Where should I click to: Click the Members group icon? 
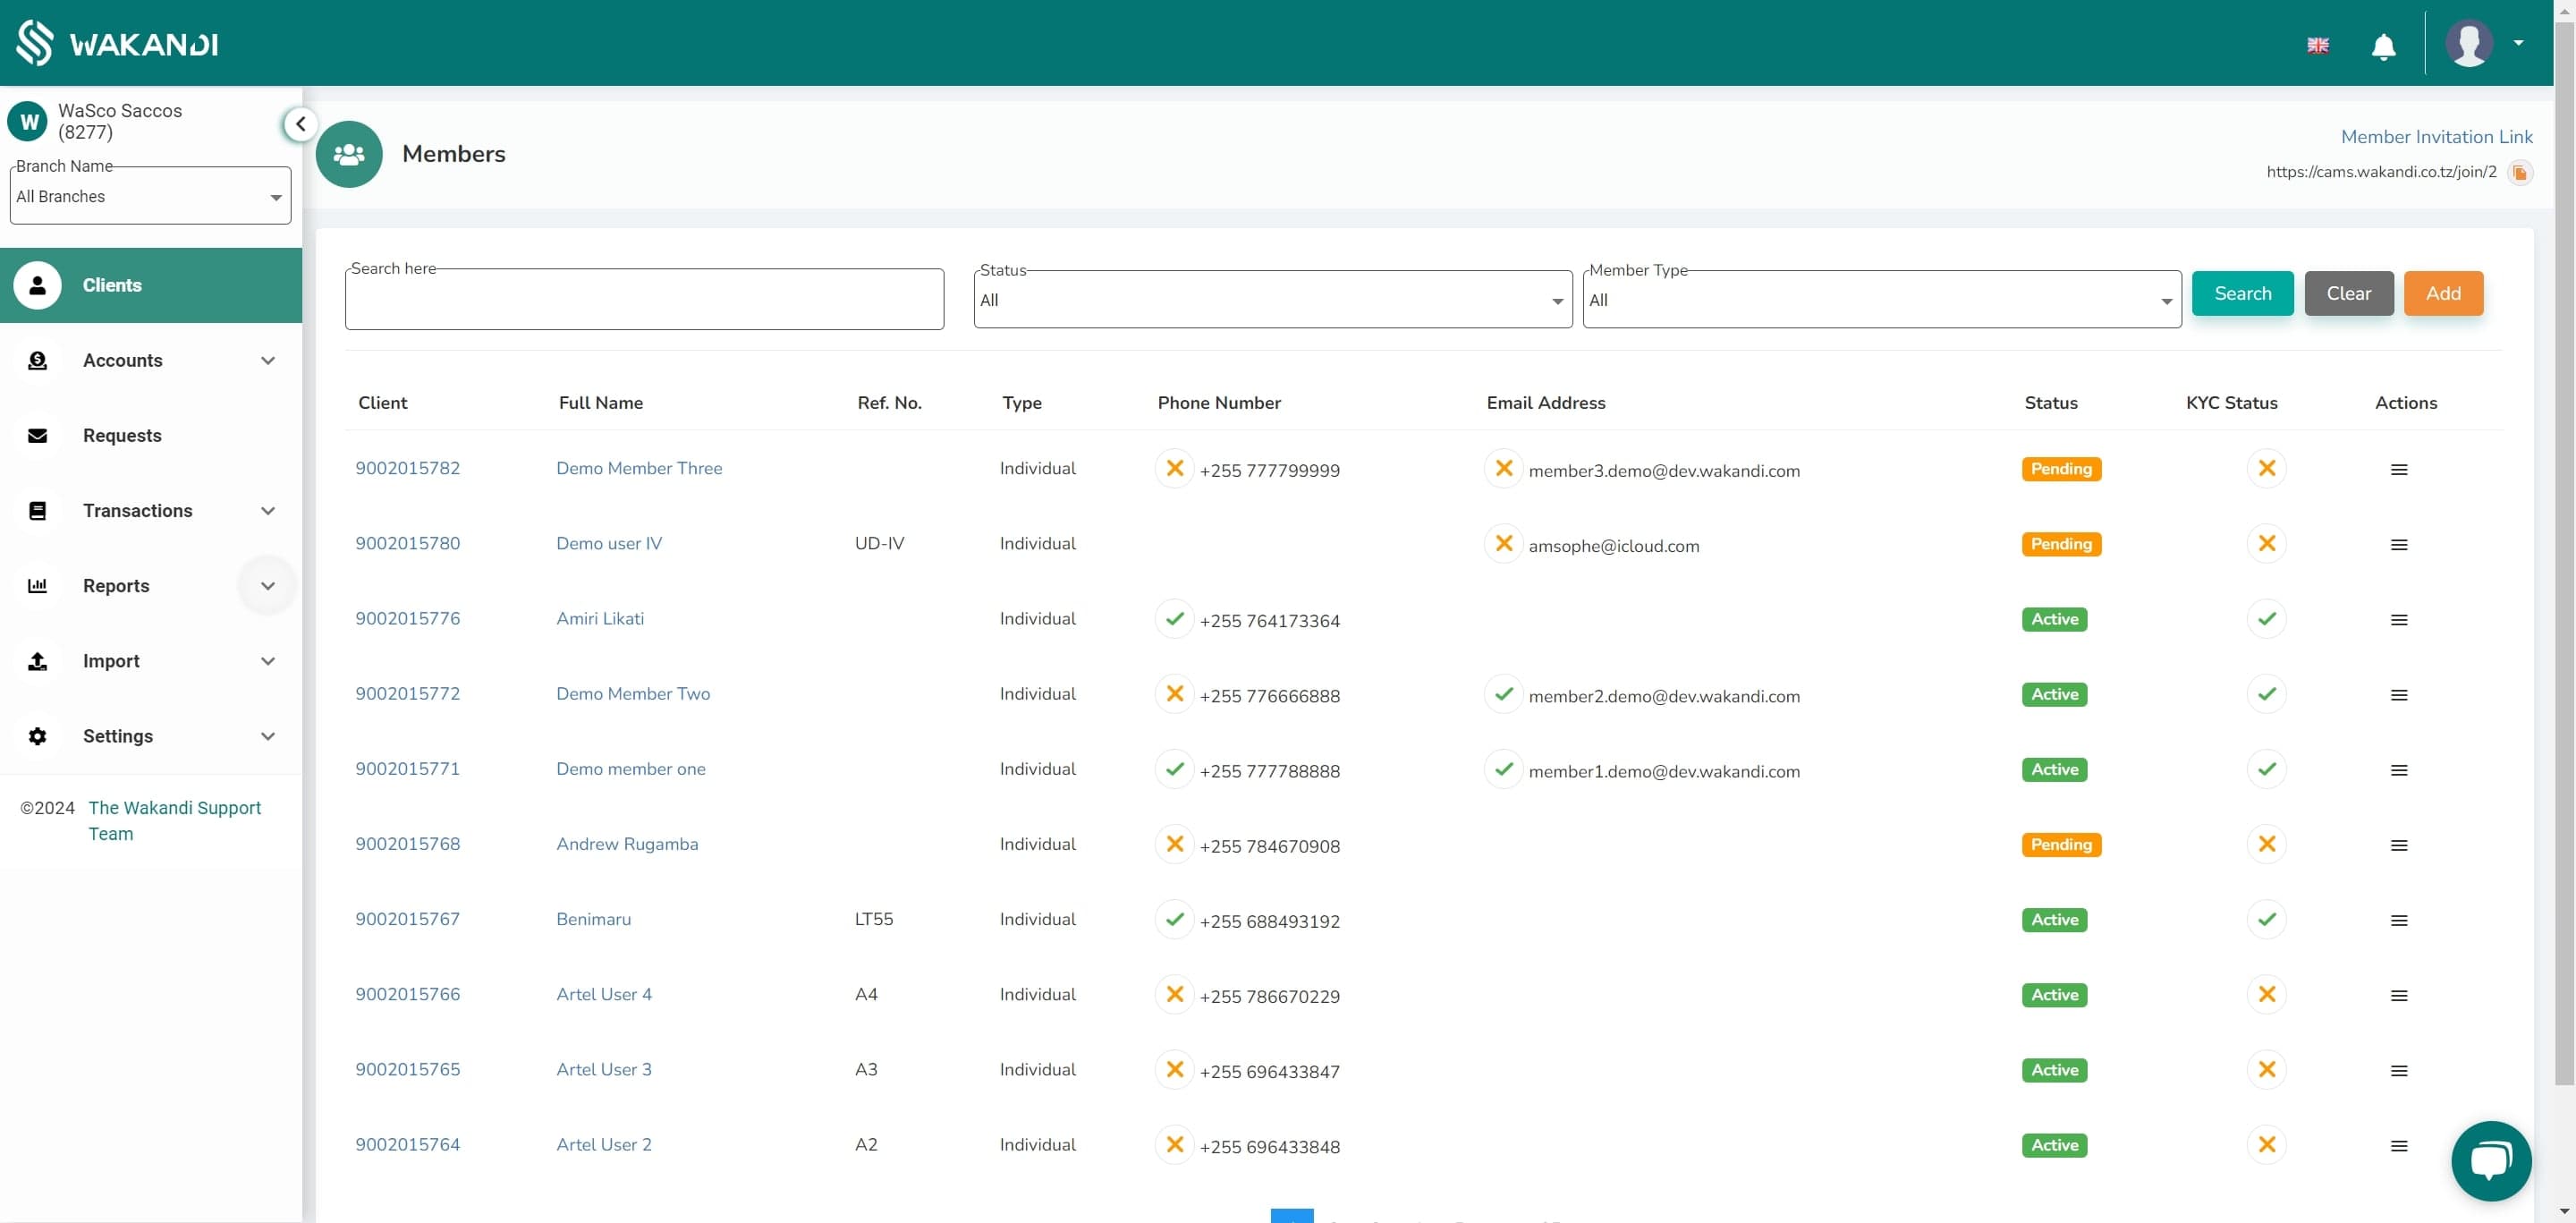(349, 154)
